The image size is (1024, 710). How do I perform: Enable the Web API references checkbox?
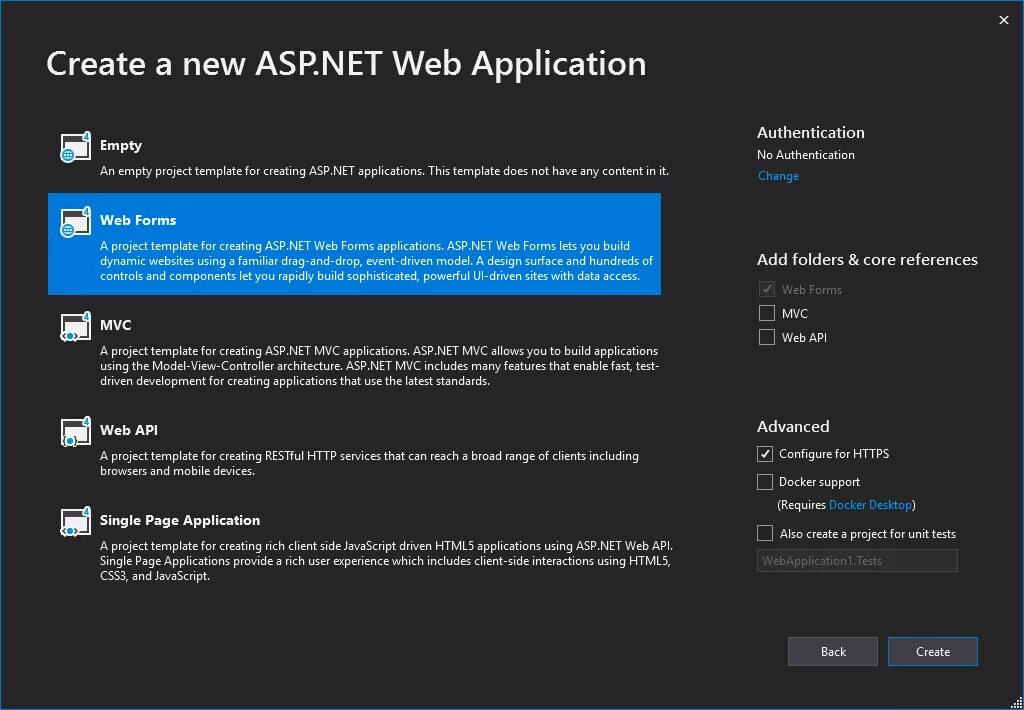[x=767, y=337]
